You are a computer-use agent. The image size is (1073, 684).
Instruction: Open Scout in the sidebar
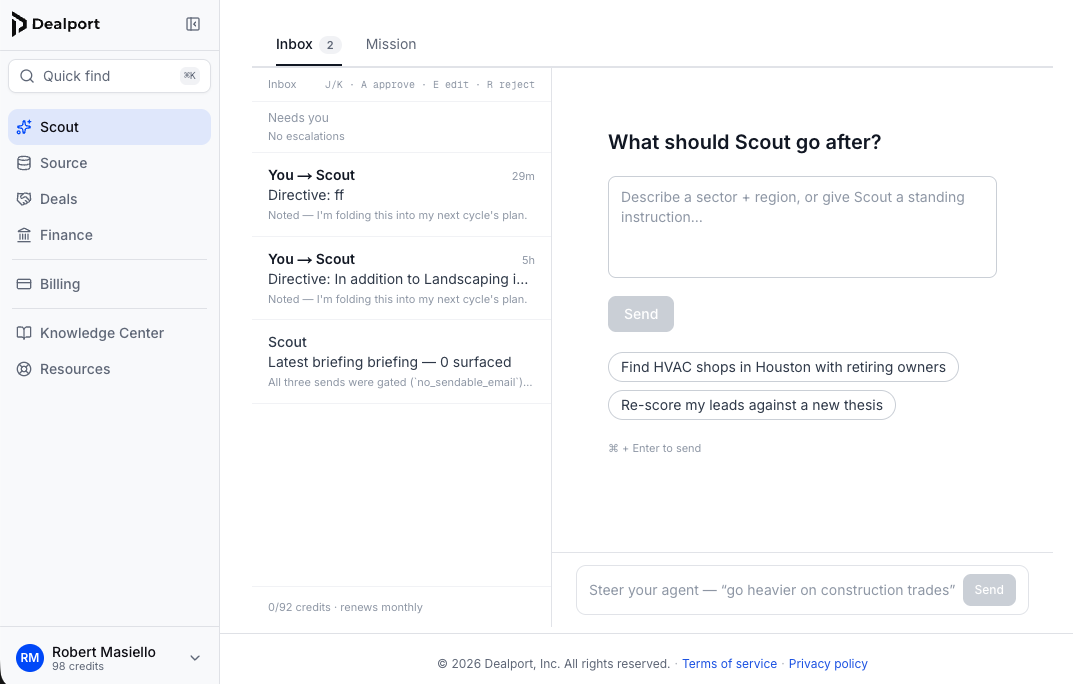point(109,127)
